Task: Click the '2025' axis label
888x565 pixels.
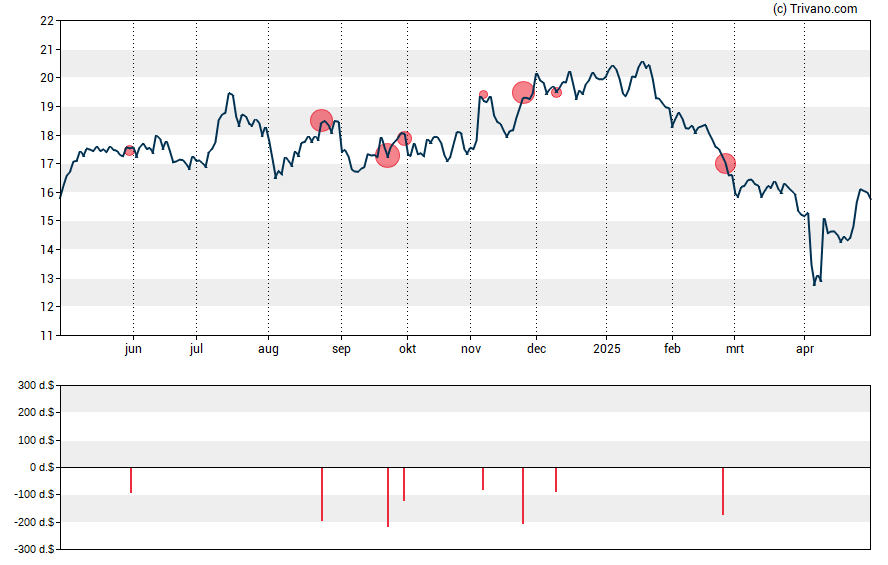Action: (x=607, y=349)
